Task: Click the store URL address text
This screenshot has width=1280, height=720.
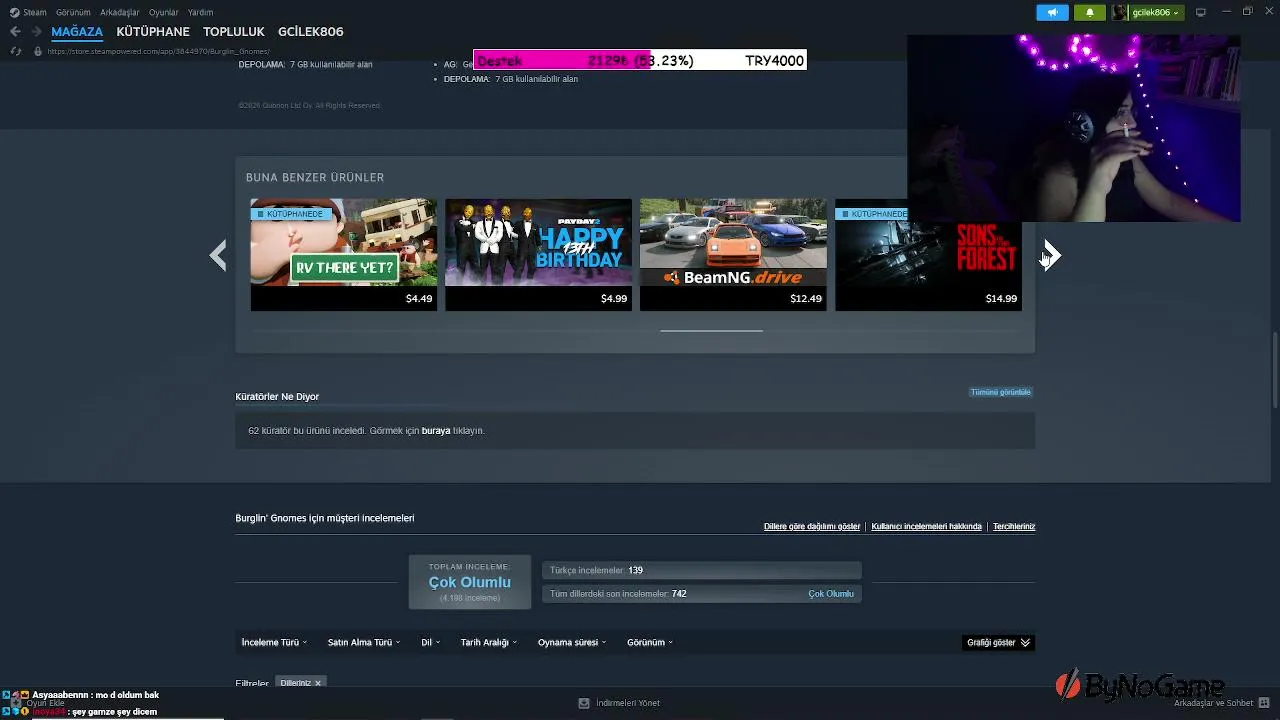Action: 159,51
